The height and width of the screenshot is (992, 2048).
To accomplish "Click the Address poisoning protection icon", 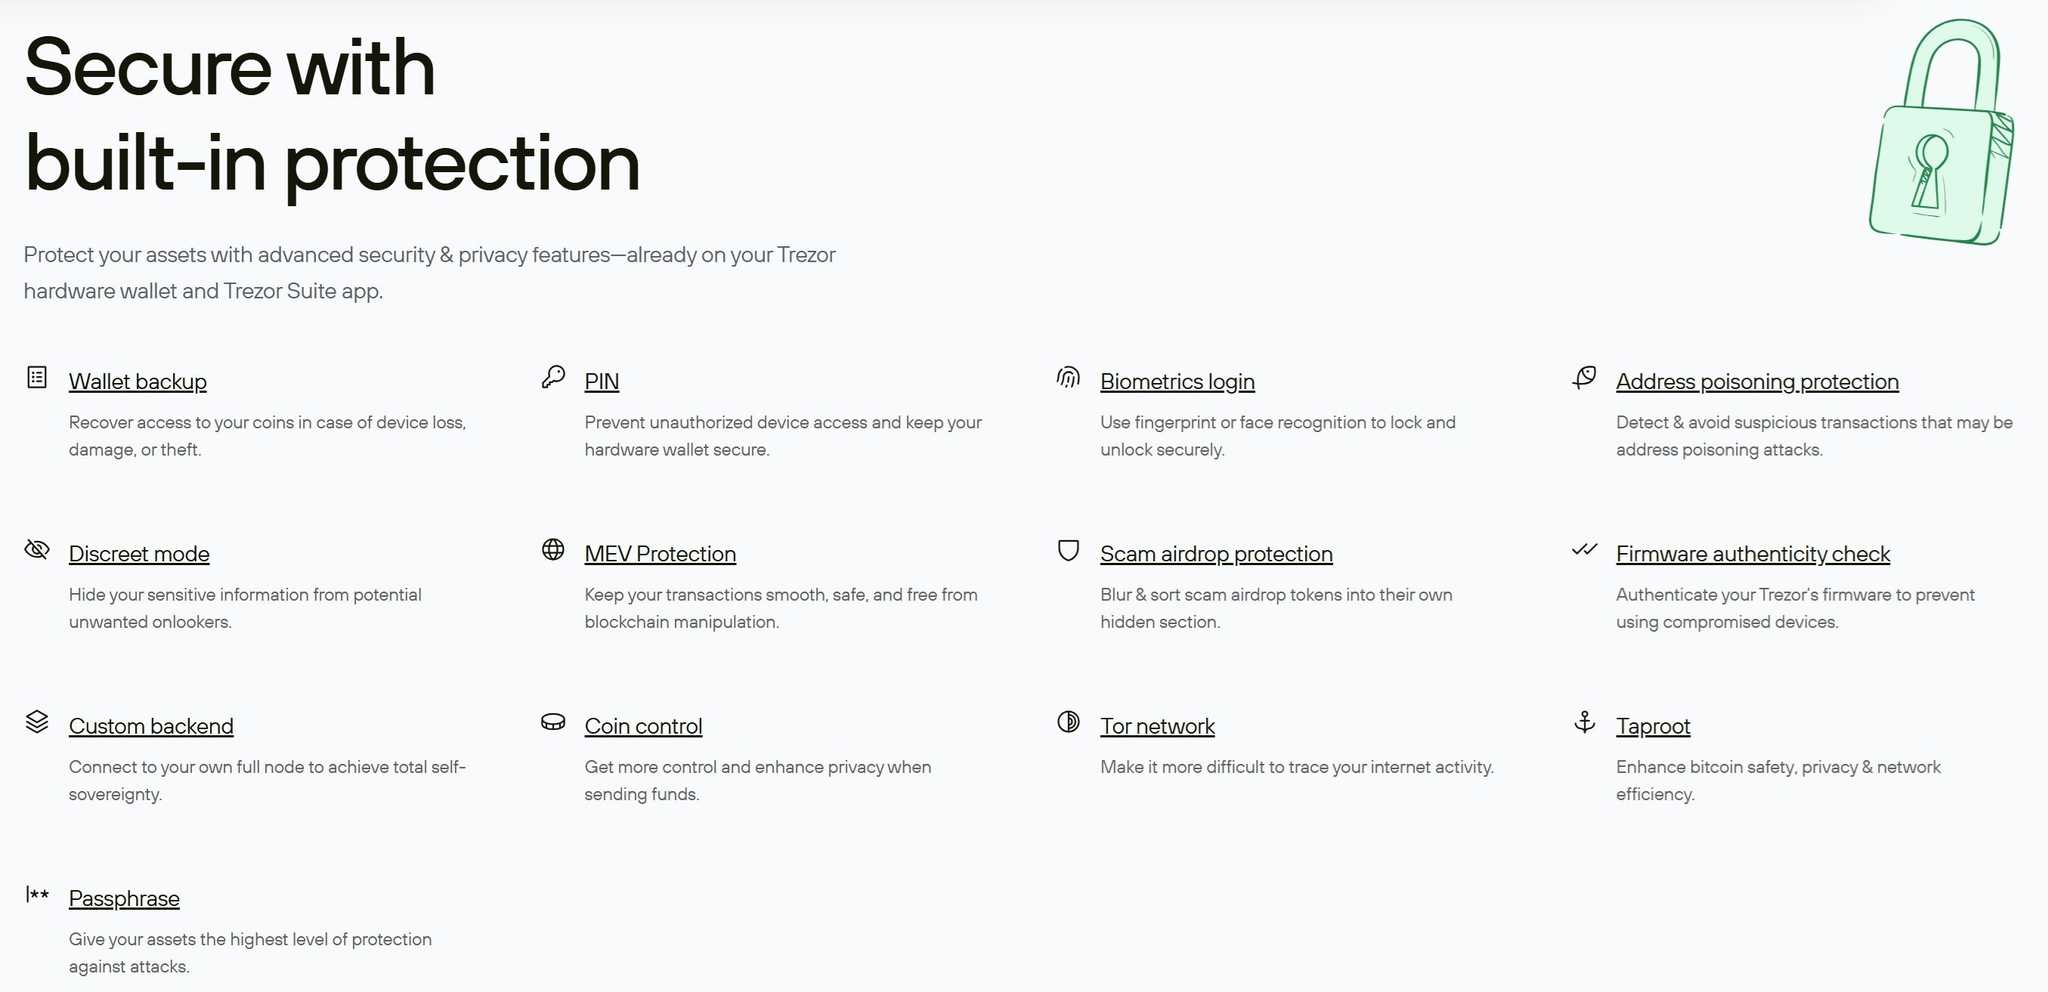I will (x=1584, y=377).
